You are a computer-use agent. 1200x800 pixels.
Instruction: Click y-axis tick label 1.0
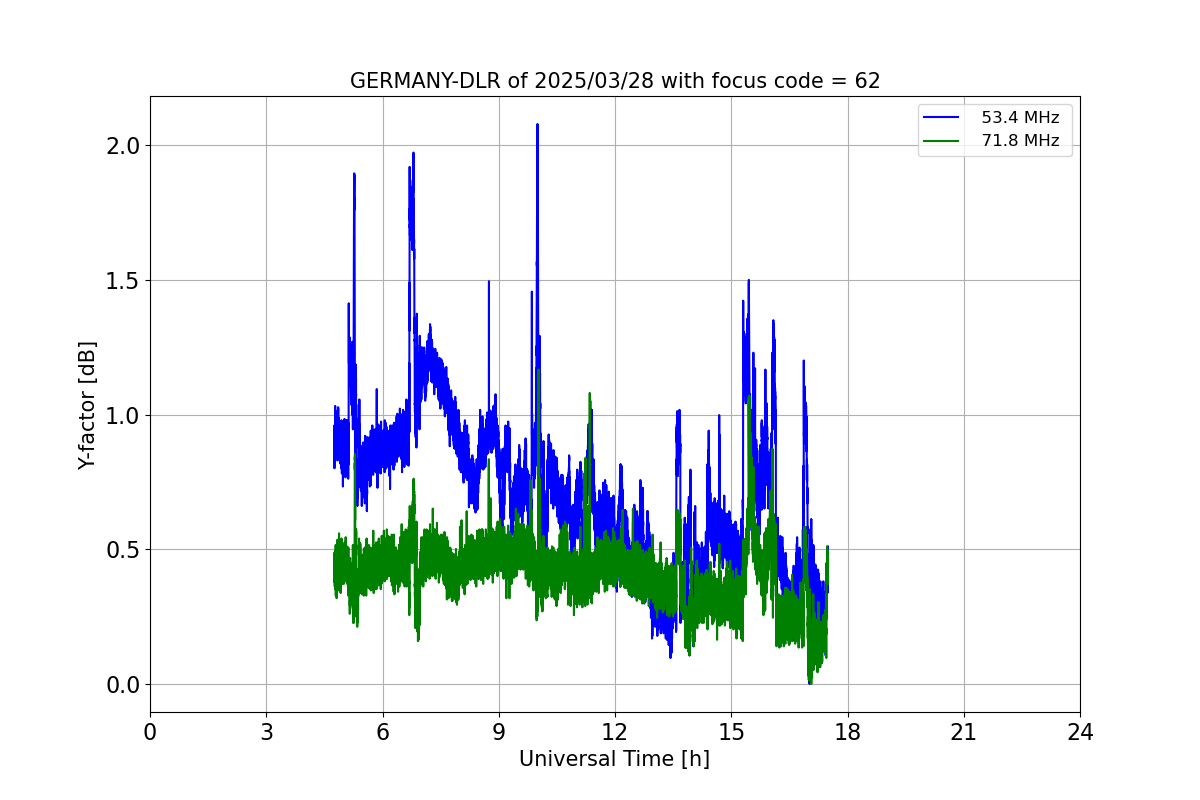coord(124,415)
